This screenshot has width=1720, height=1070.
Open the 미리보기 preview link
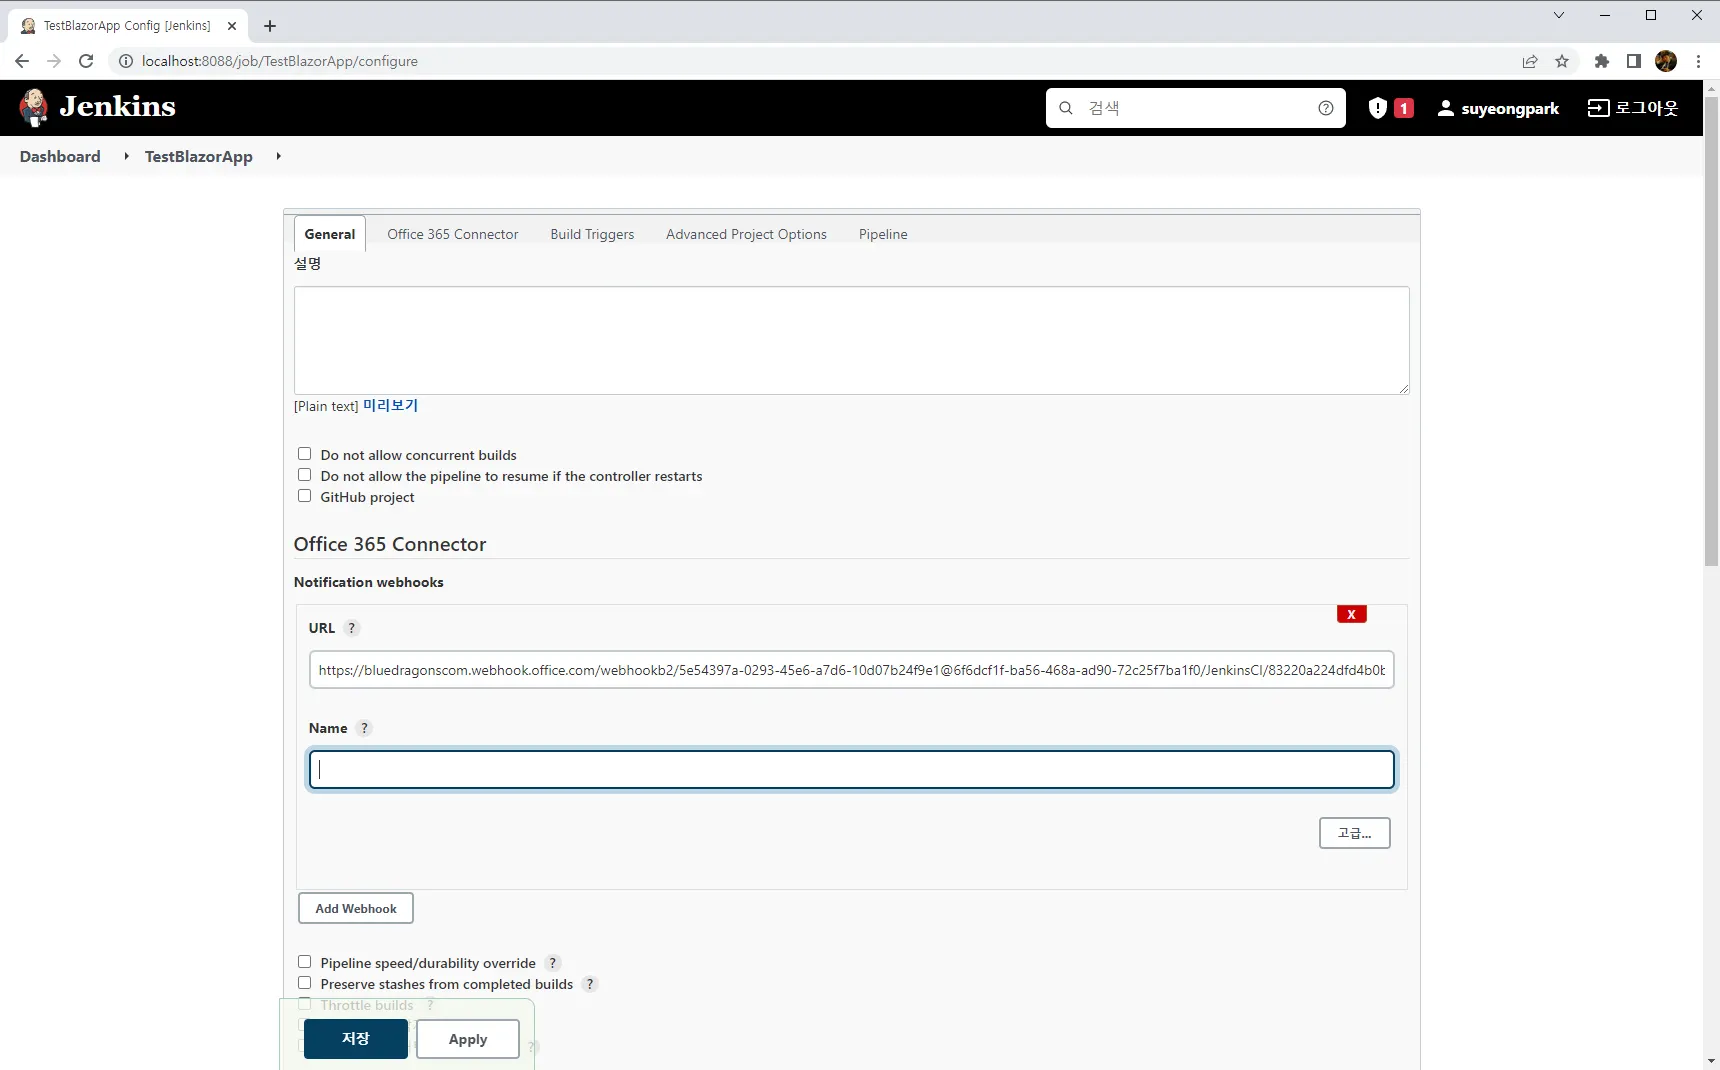click(390, 405)
